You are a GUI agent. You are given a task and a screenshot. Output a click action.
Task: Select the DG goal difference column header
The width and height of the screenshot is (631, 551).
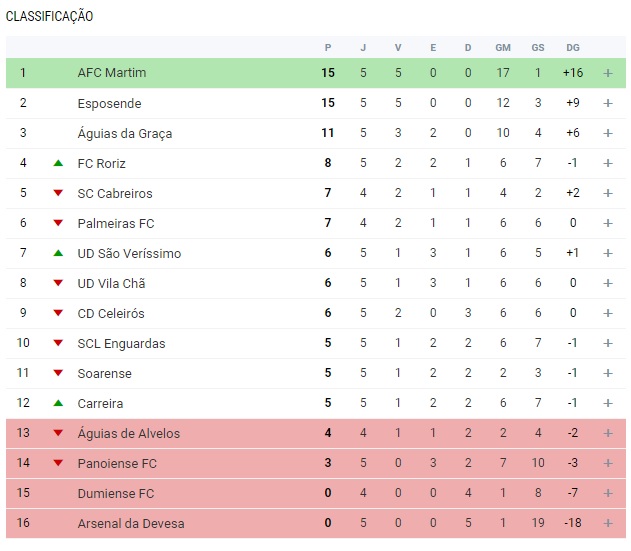pos(573,47)
